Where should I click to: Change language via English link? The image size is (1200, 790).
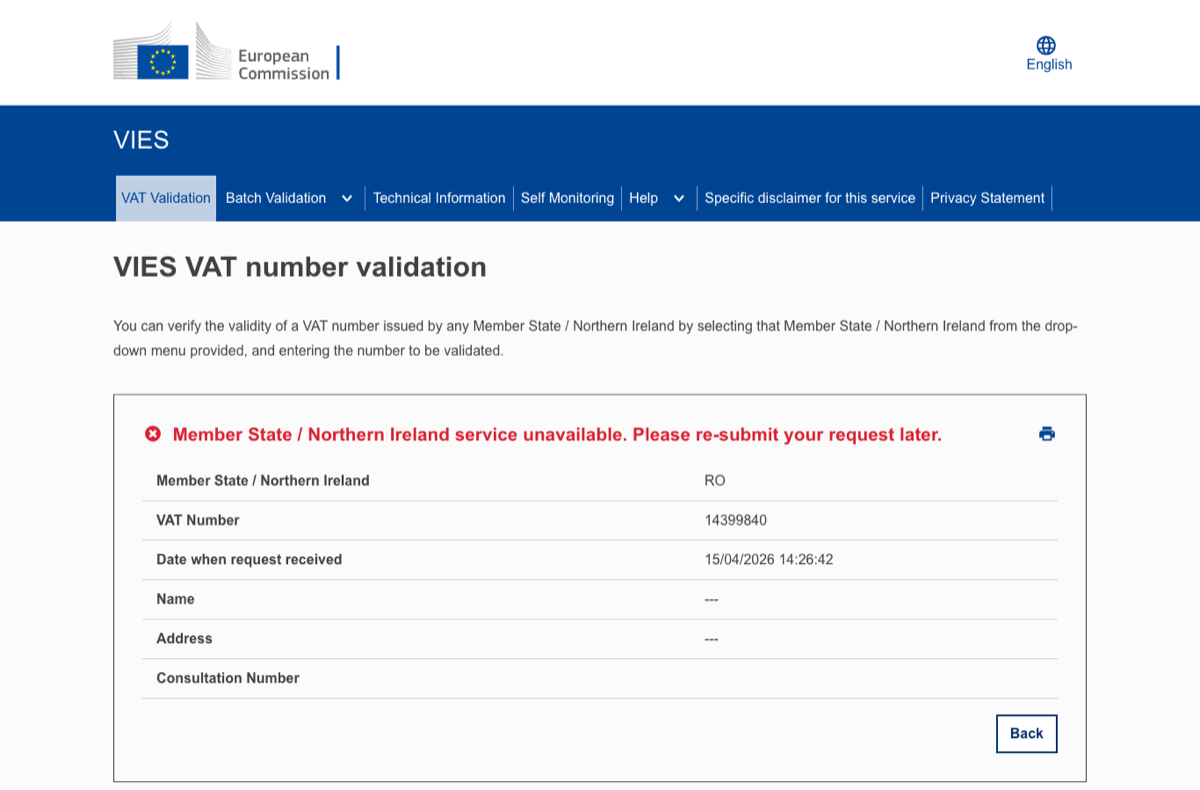pos(1049,65)
